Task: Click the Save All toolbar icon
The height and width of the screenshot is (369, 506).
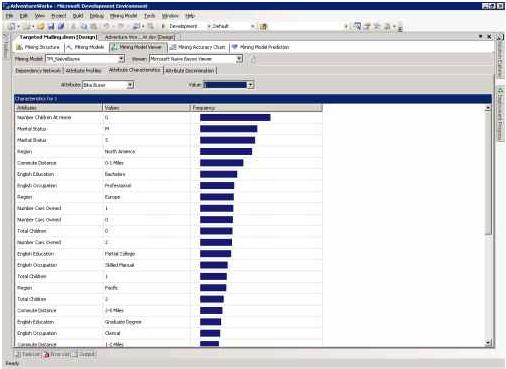Action: (x=61, y=26)
